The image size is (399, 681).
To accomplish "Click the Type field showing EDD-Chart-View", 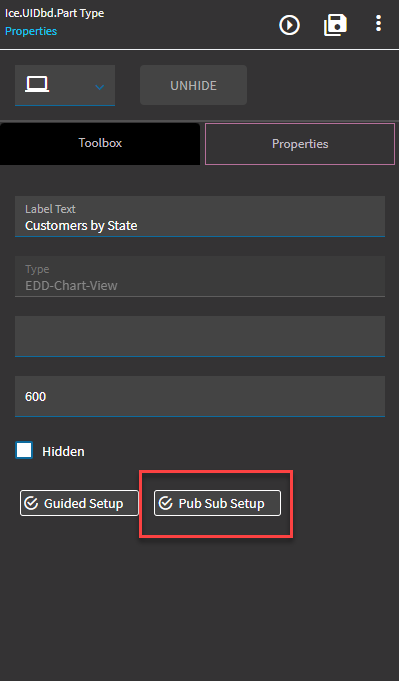I will point(200,276).
